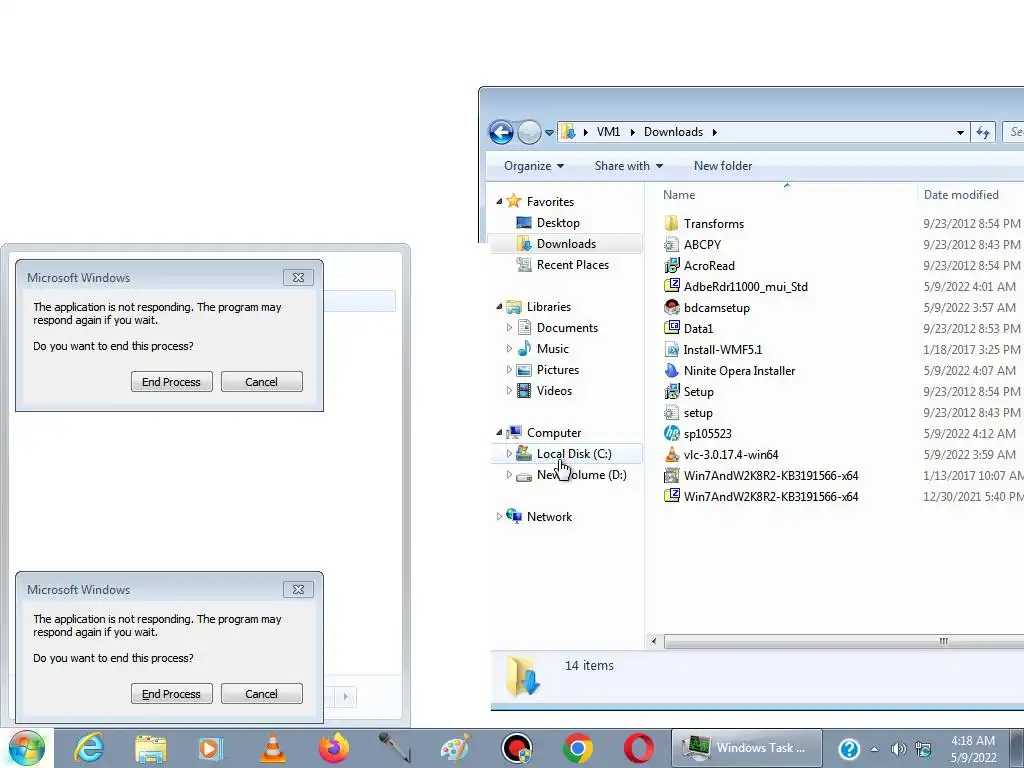Select the capitalized Setup file
Image resolution: width=1024 pixels, height=768 pixels.
click(x=698, y=392)
